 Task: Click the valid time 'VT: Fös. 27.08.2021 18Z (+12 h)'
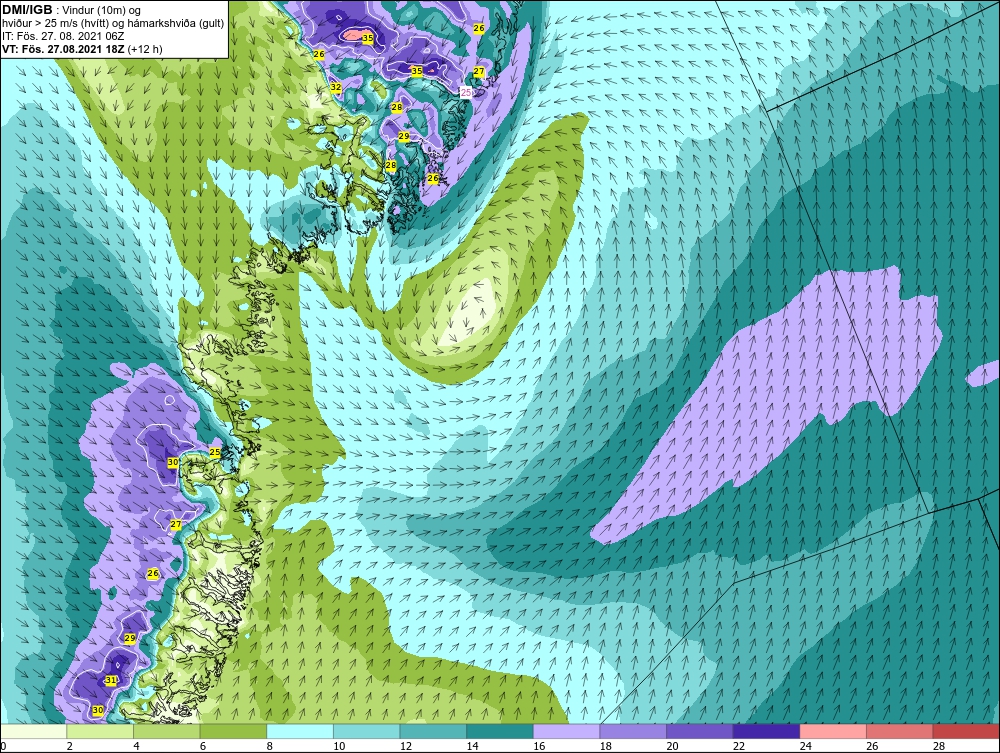point(82,49)
